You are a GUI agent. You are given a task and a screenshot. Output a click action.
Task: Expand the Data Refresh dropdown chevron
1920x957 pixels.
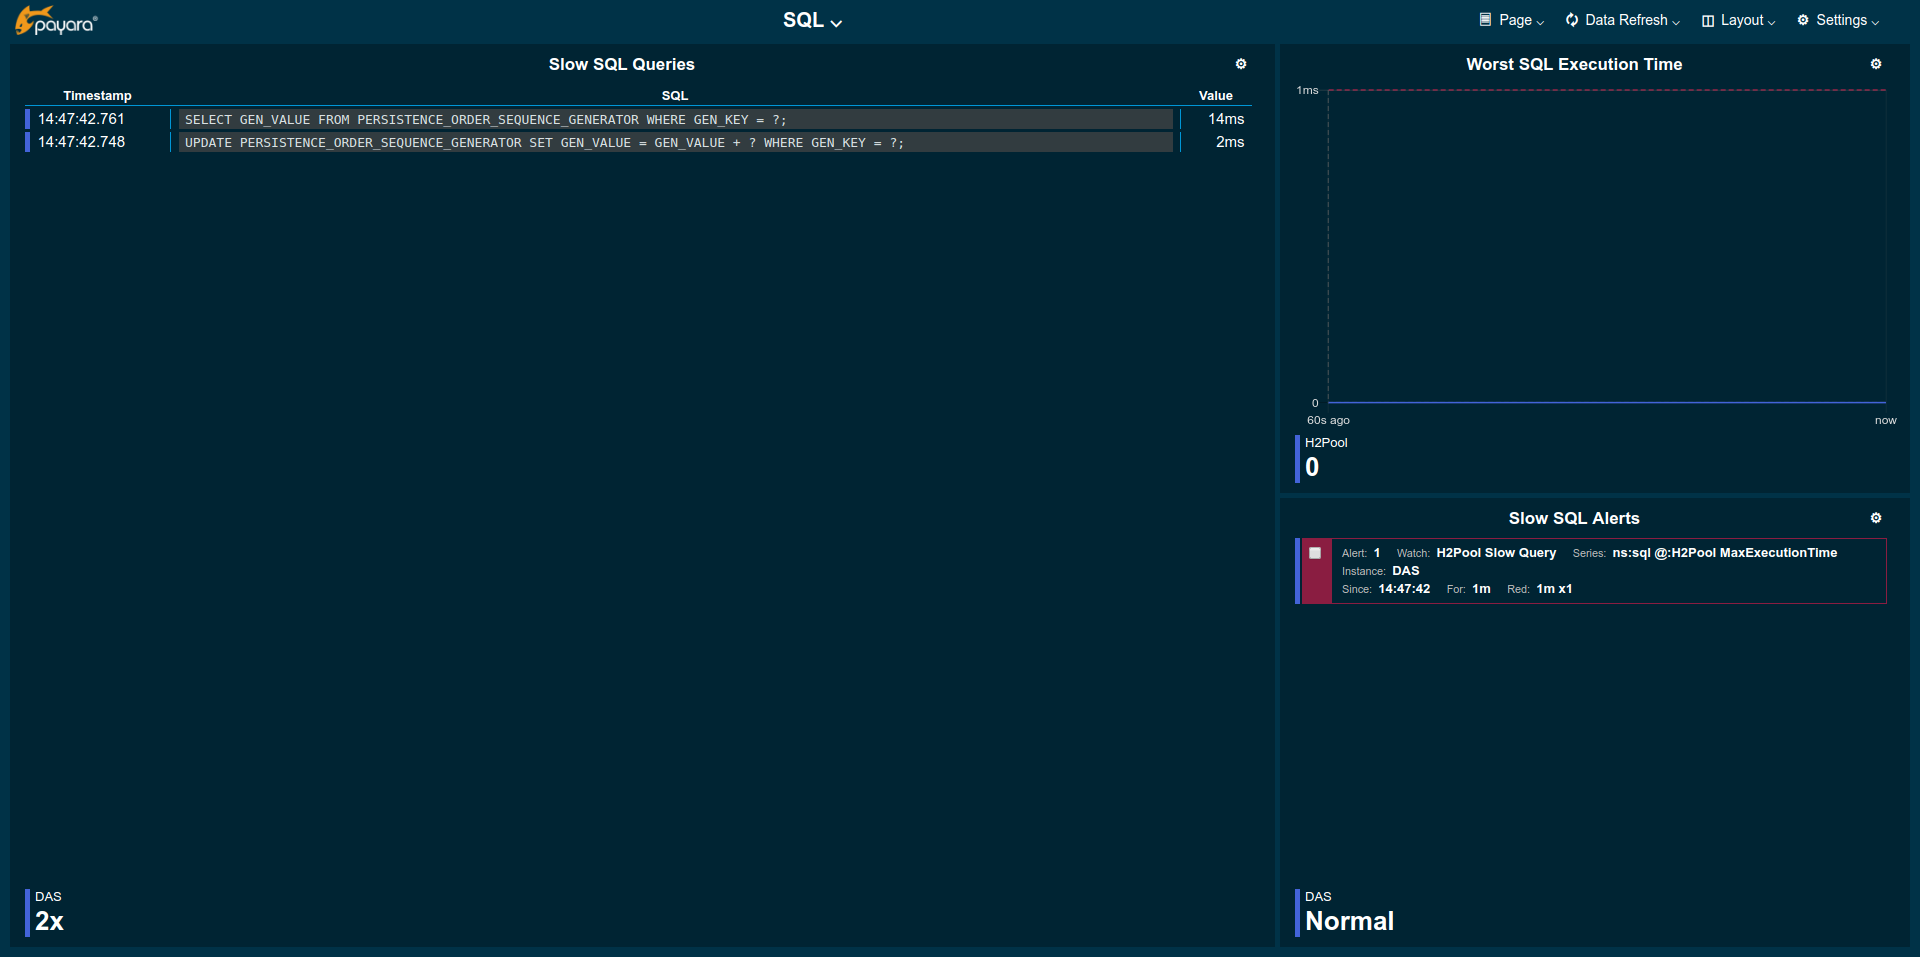pyautogui.click(x=1677, y=22)
